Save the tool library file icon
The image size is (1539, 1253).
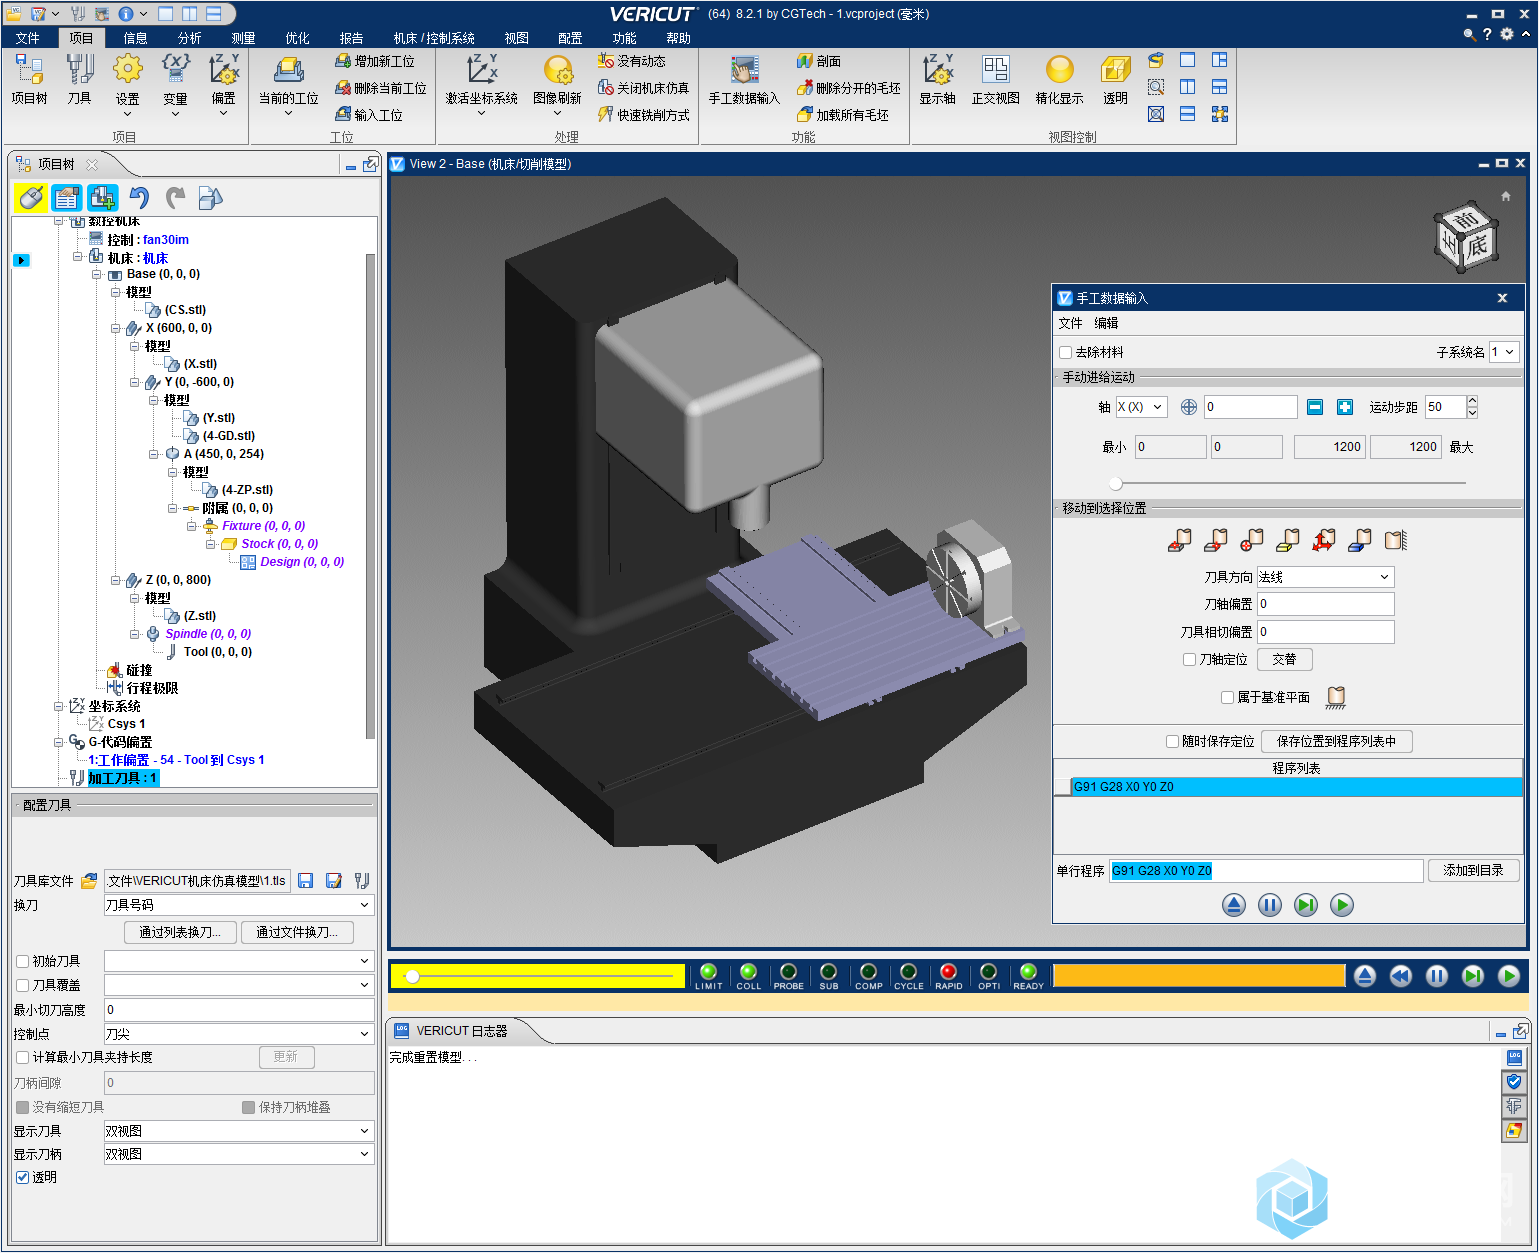coord(306,881)
